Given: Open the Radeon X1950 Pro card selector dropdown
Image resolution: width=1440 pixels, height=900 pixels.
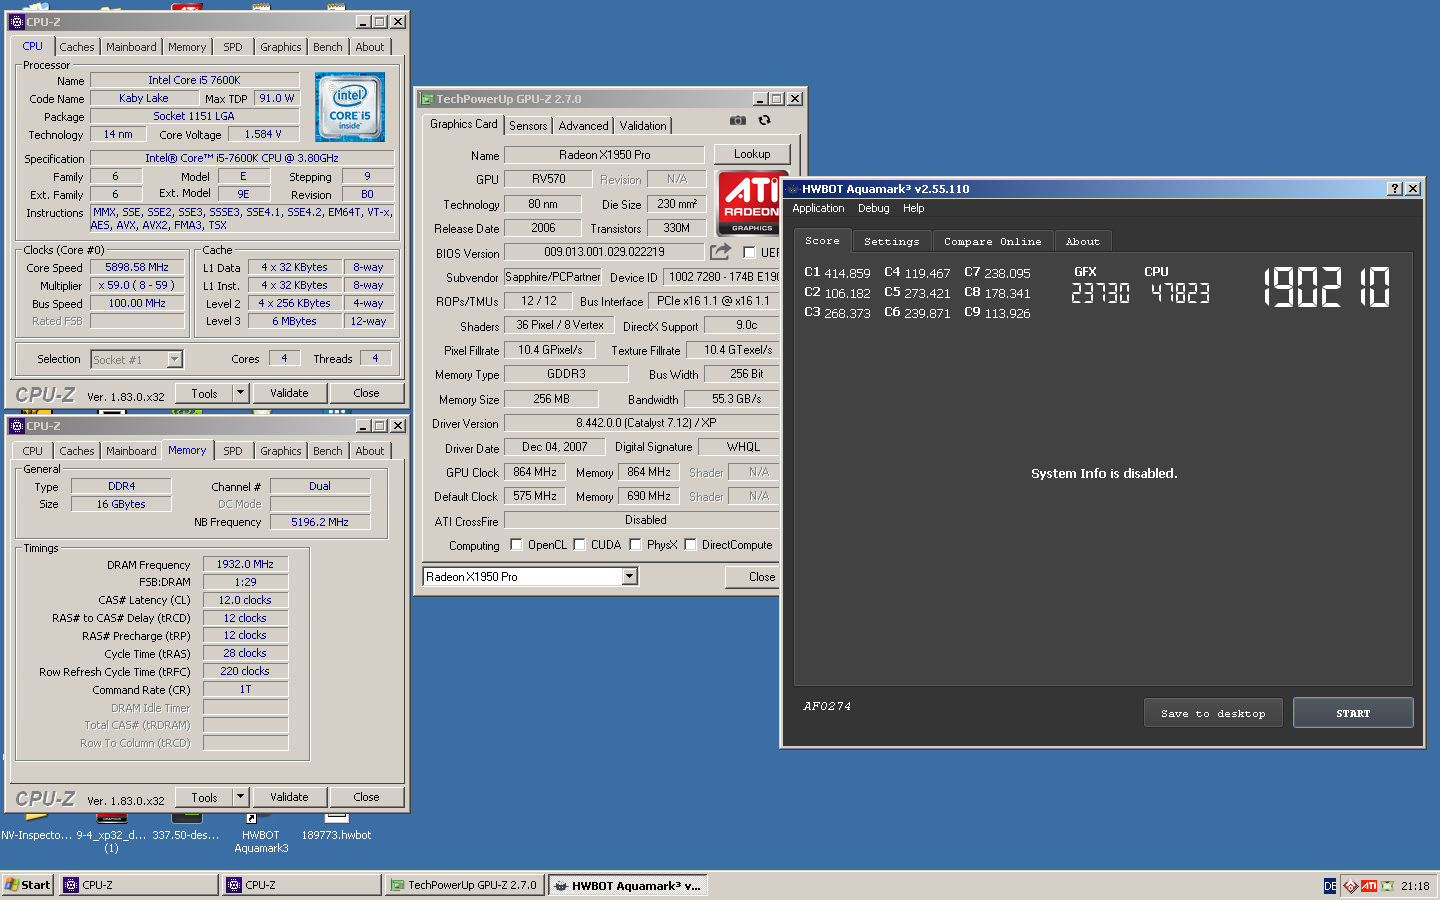Looking at the screenshot, I should (630, 576).
